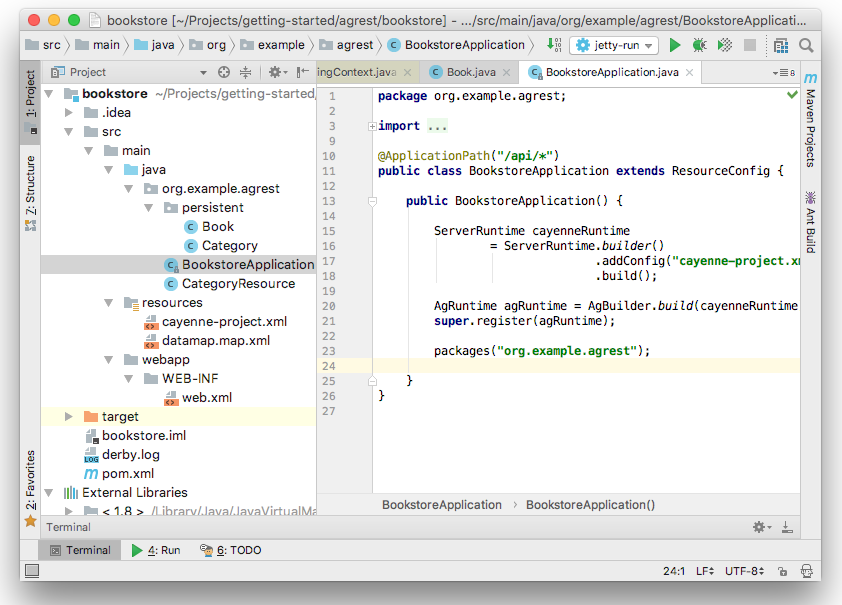
Task: Collapse the resources folder
Action: point(109,303)
